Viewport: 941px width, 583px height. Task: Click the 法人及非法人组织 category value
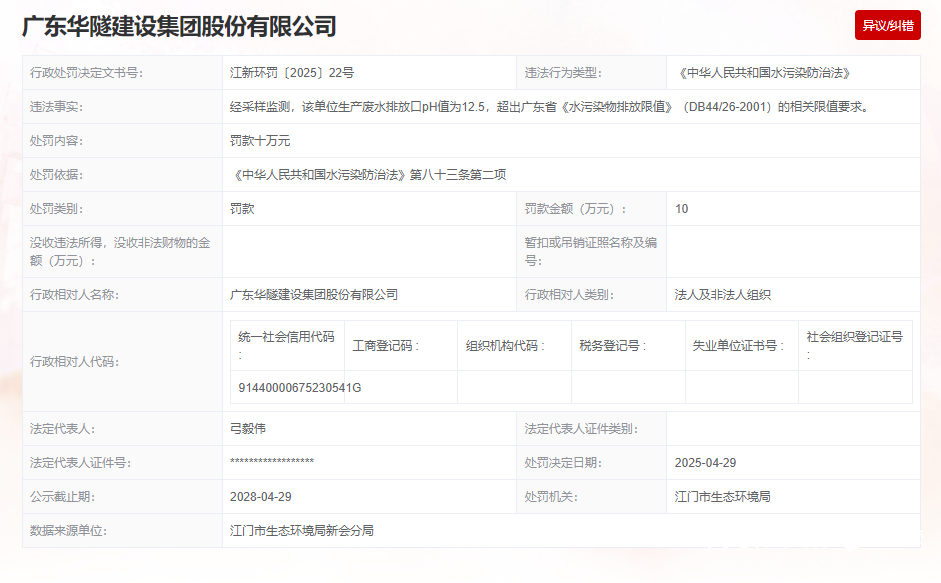[x=723, y=295]
